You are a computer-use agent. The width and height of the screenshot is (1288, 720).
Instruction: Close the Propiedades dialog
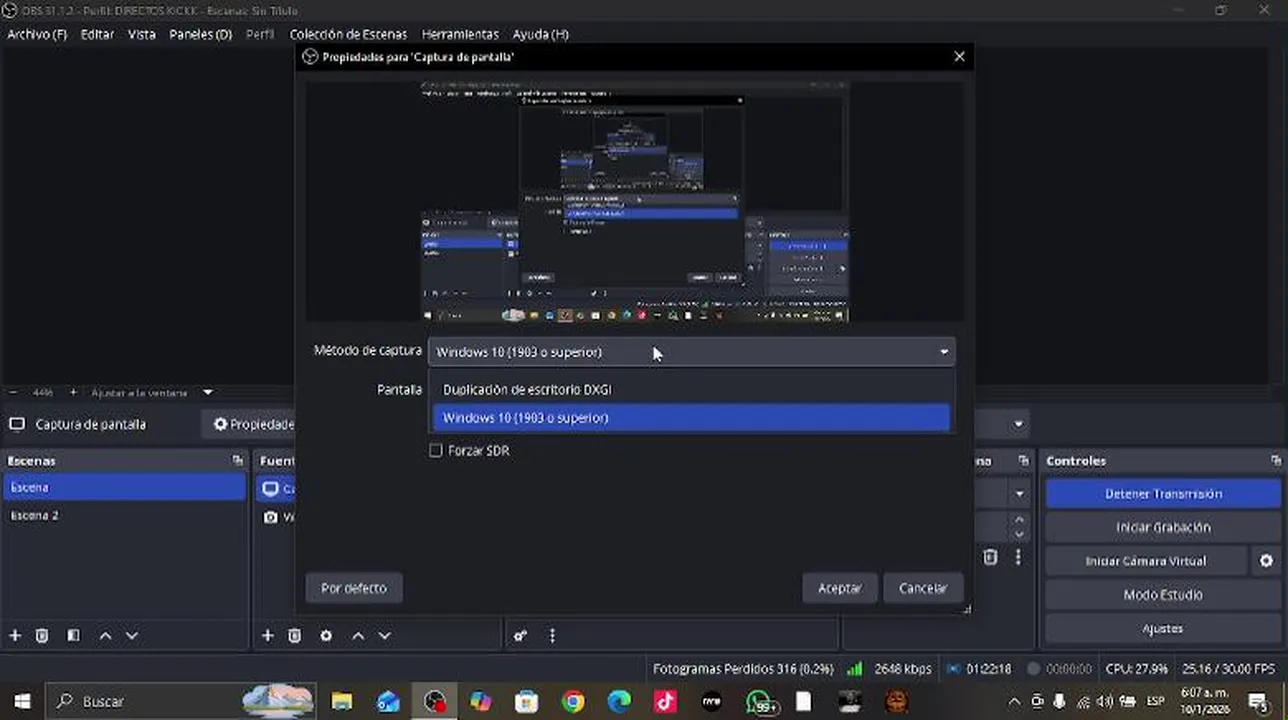pos(959,57)
